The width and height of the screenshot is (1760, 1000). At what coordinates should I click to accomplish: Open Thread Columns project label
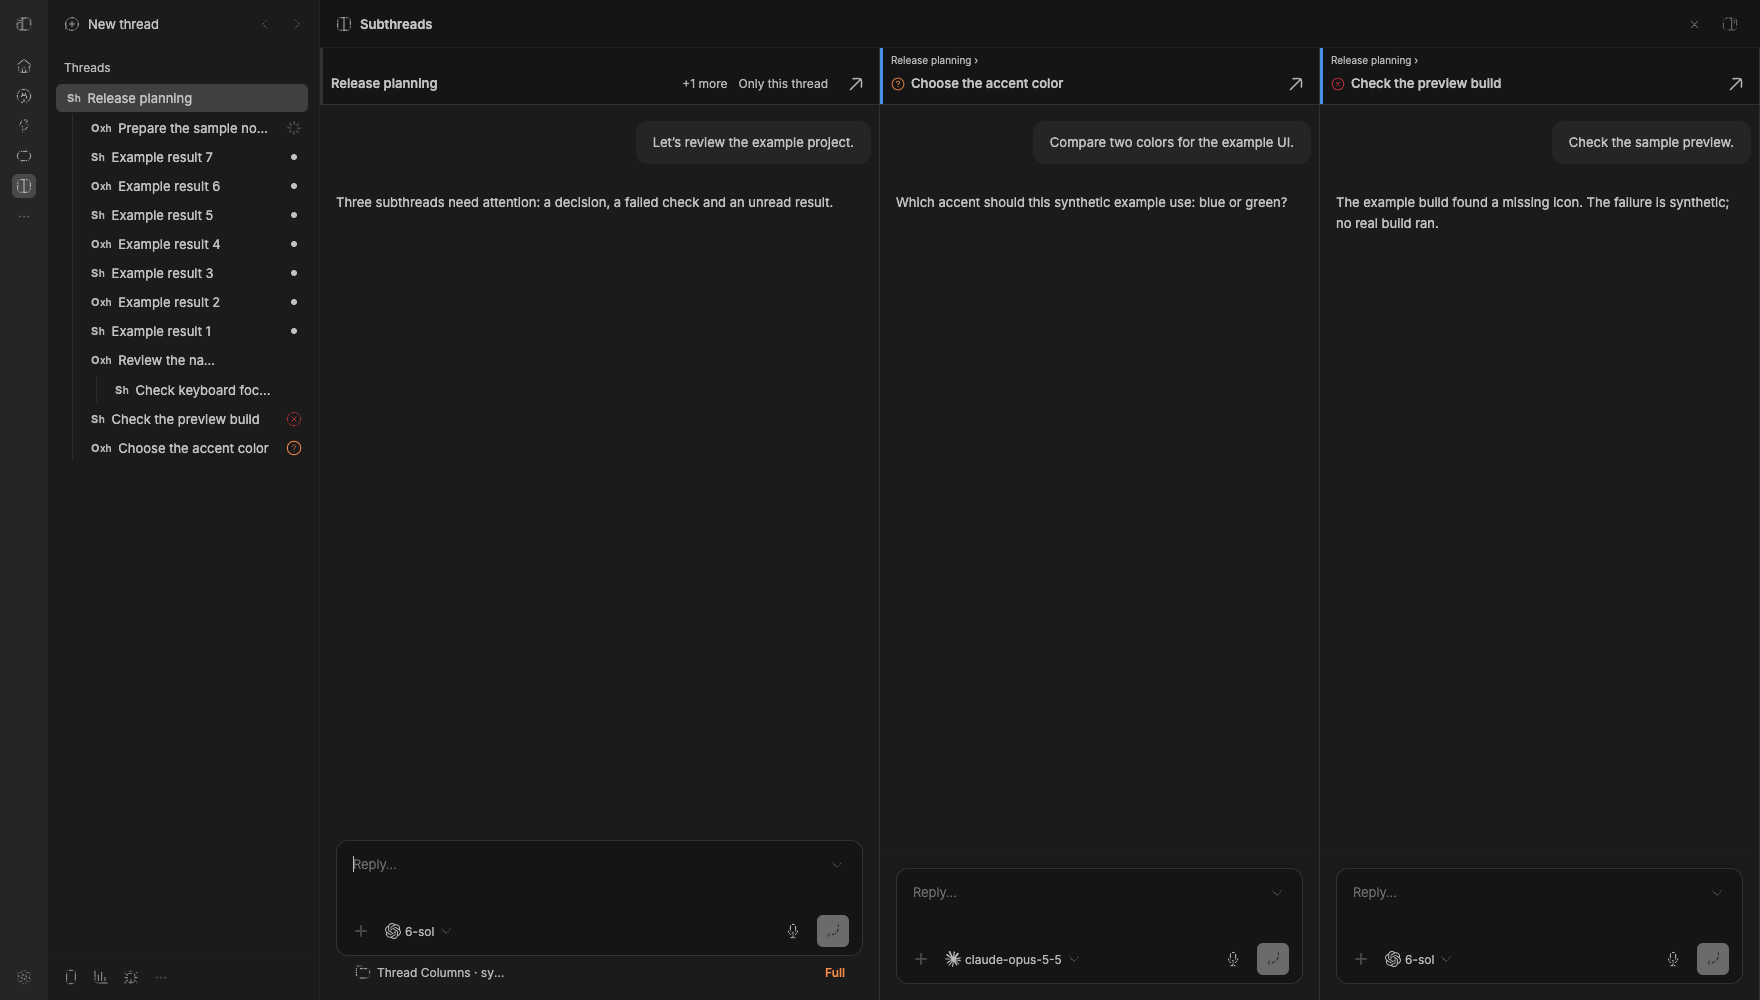[430, 973]
